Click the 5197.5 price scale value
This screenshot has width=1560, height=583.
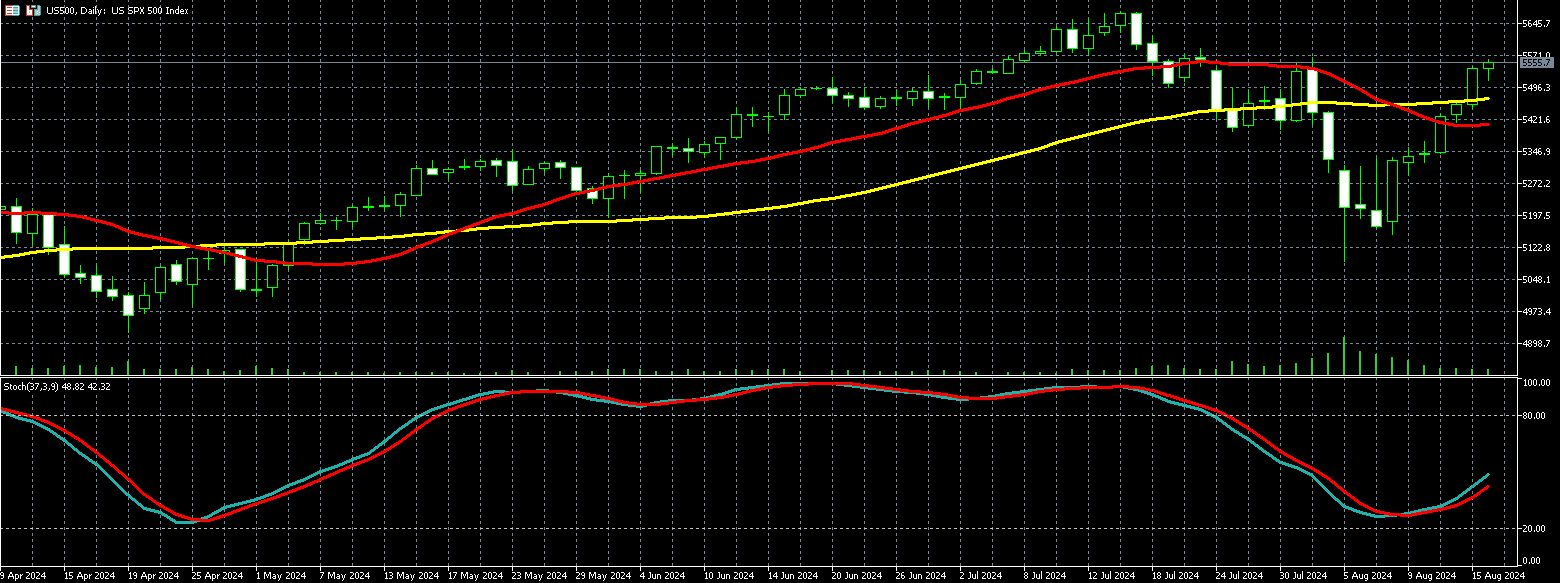1536,216
